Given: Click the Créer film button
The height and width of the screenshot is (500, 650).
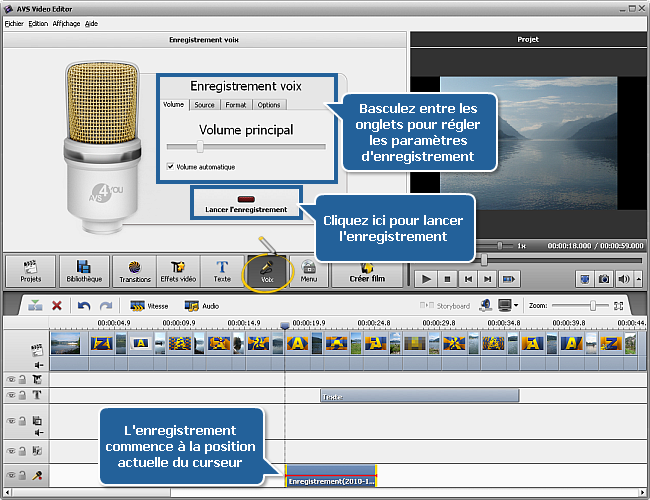Looking at the screenshot, I should pos(367,271).
